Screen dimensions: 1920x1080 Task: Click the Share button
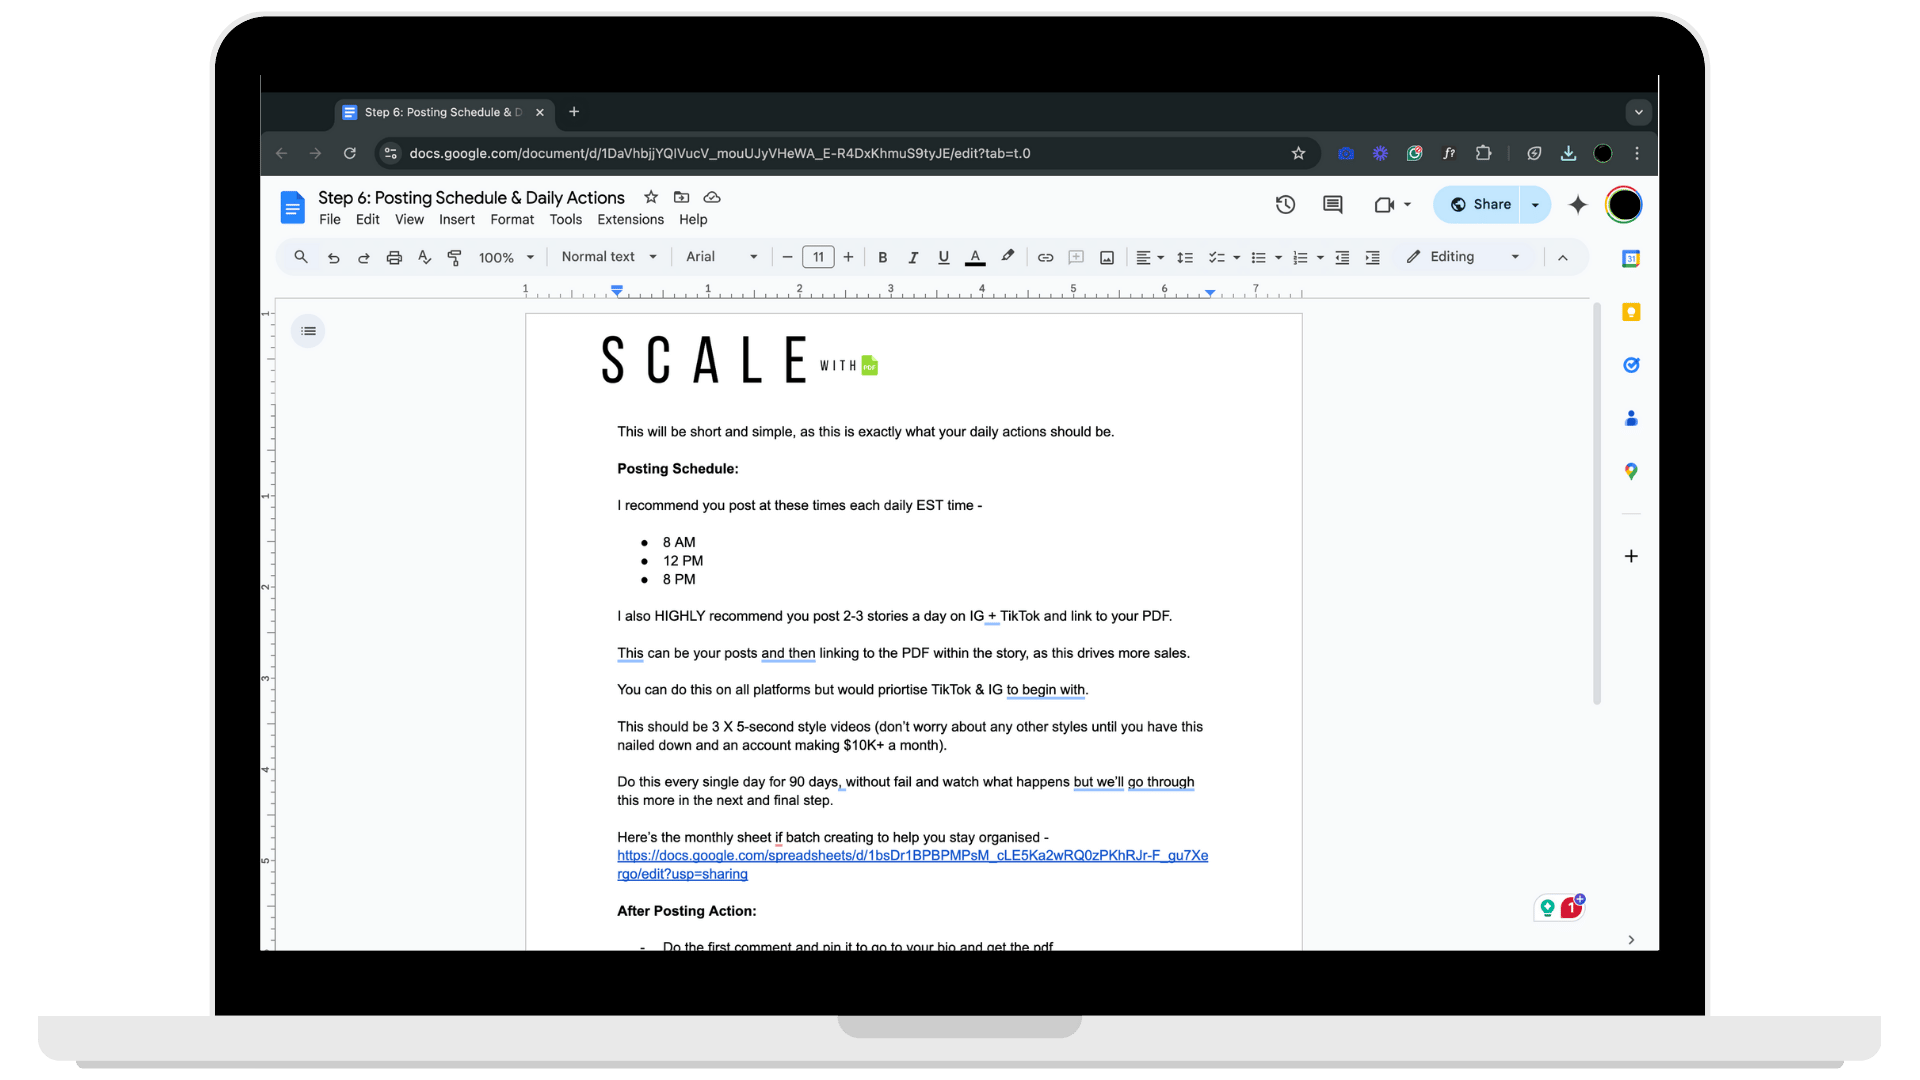tap(1480, 205)
